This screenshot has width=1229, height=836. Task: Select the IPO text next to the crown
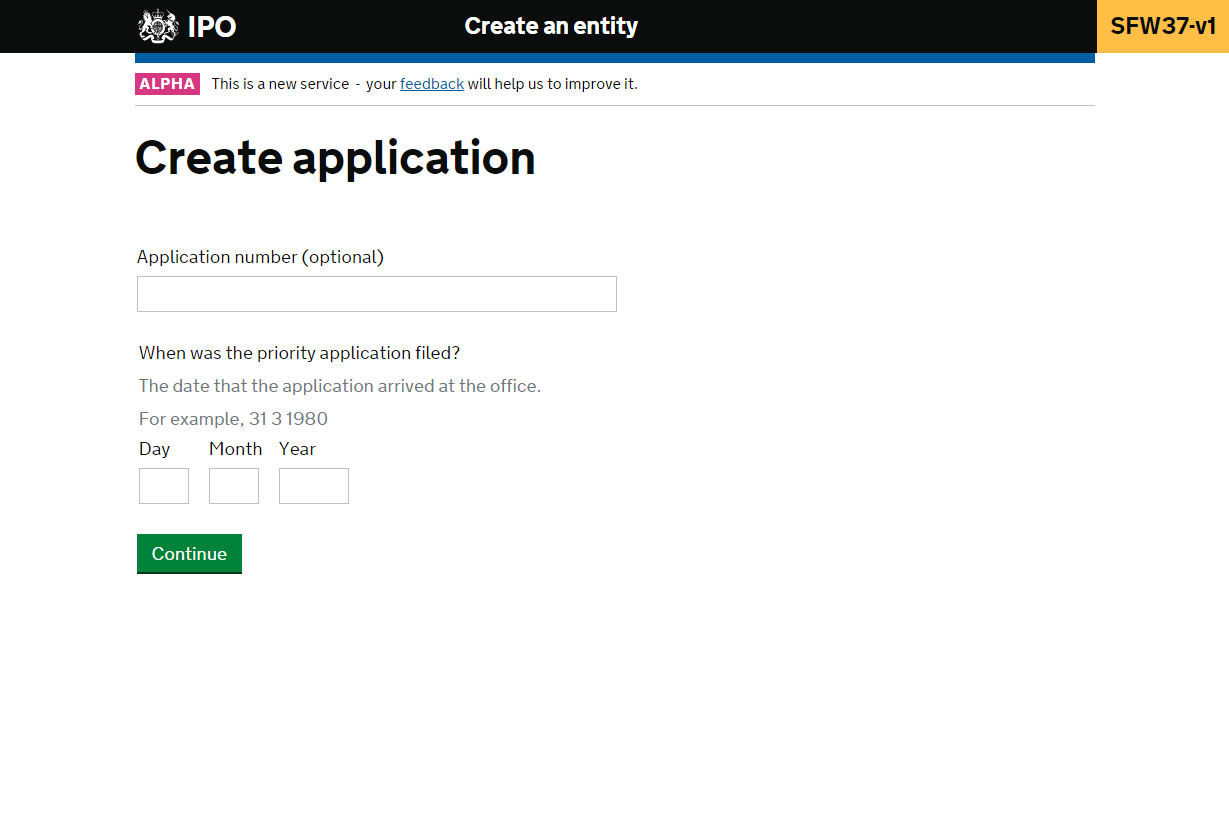[x=212, y=26]
